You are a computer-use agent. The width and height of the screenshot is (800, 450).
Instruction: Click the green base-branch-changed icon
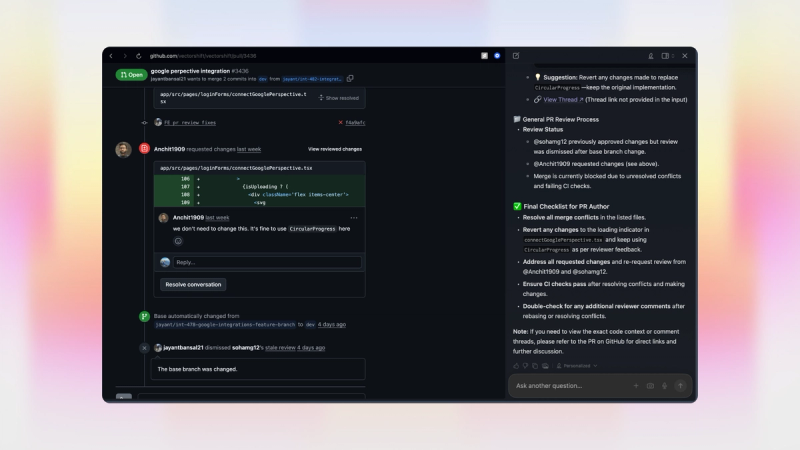tap(144, 316)
